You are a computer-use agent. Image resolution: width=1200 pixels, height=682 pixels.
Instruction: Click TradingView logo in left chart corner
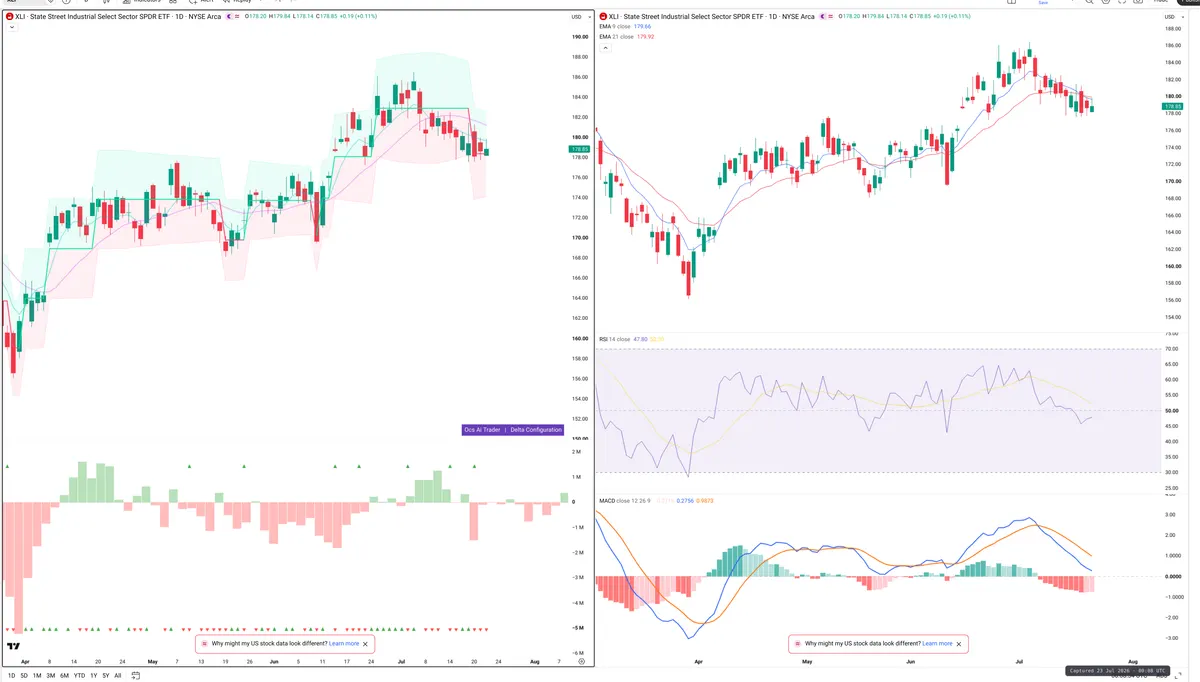13,647
